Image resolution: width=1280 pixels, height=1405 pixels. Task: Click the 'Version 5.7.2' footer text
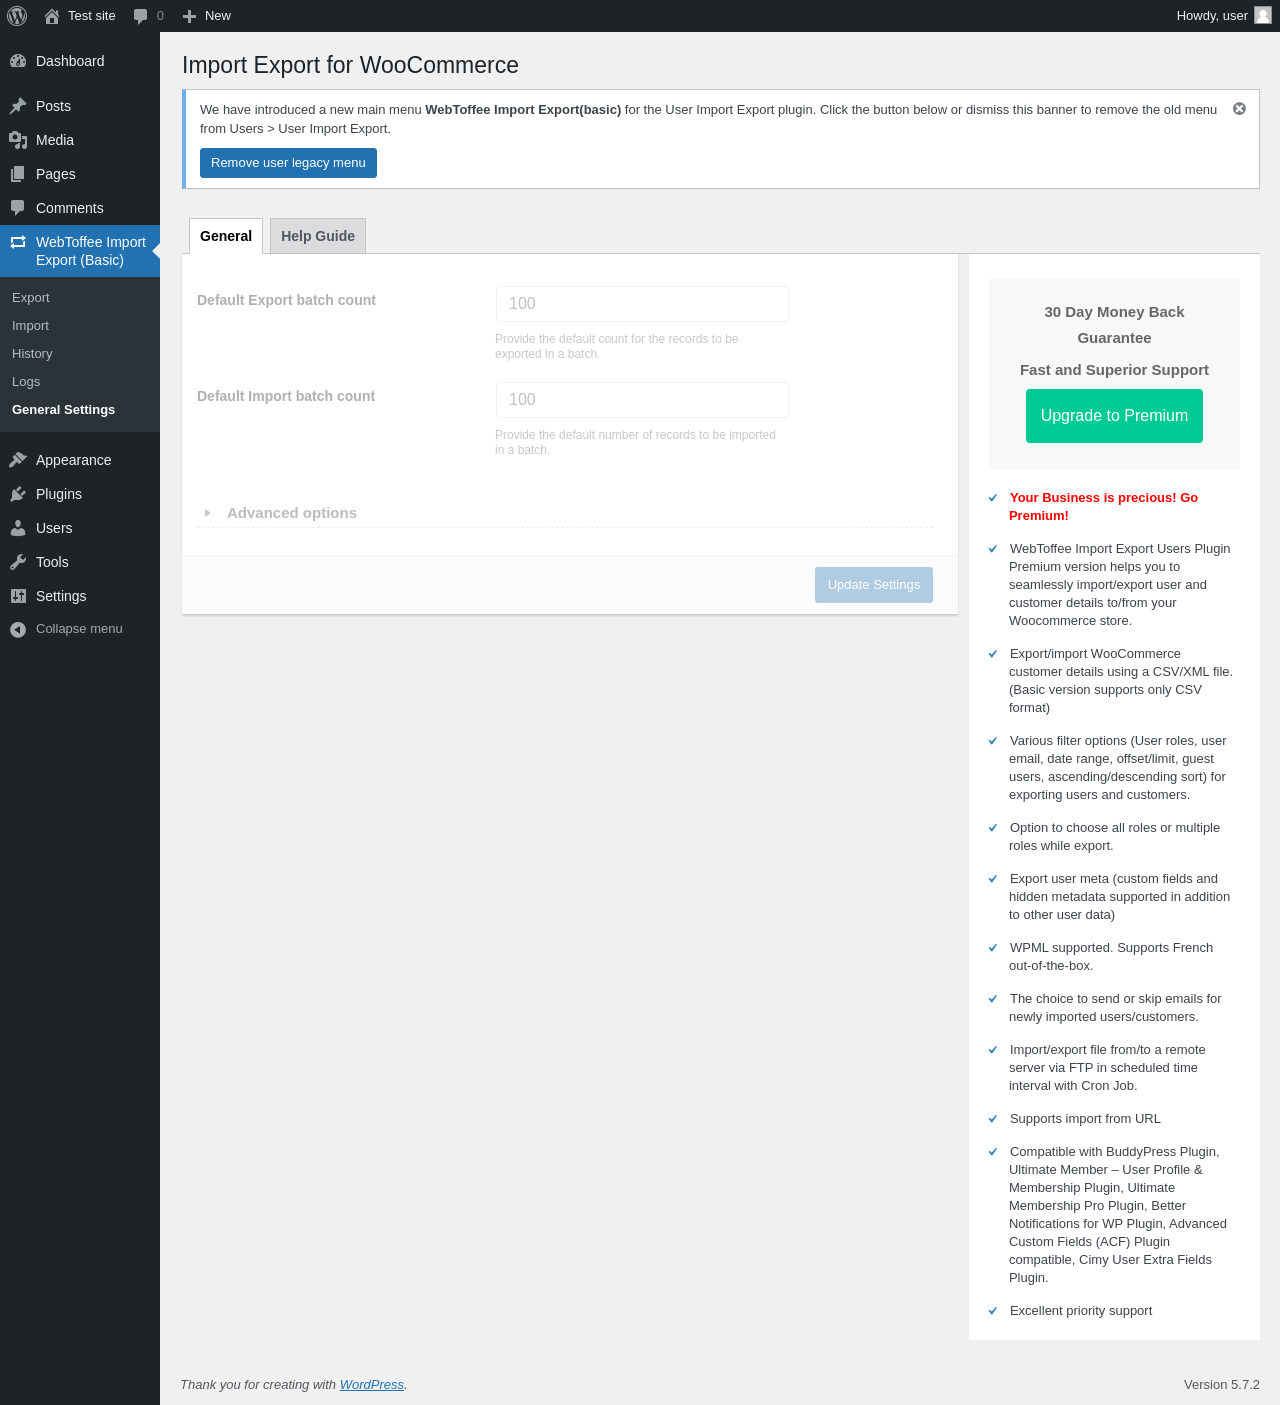[1222, 1385]
